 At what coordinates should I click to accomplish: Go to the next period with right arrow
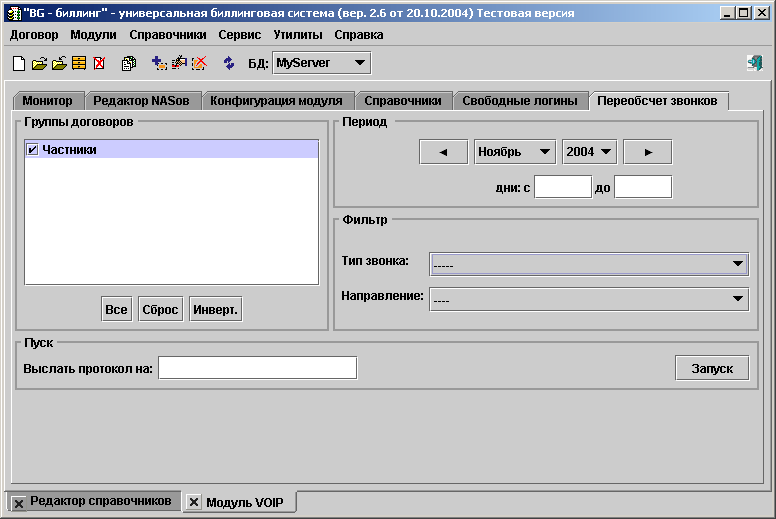tap(647, 152)
